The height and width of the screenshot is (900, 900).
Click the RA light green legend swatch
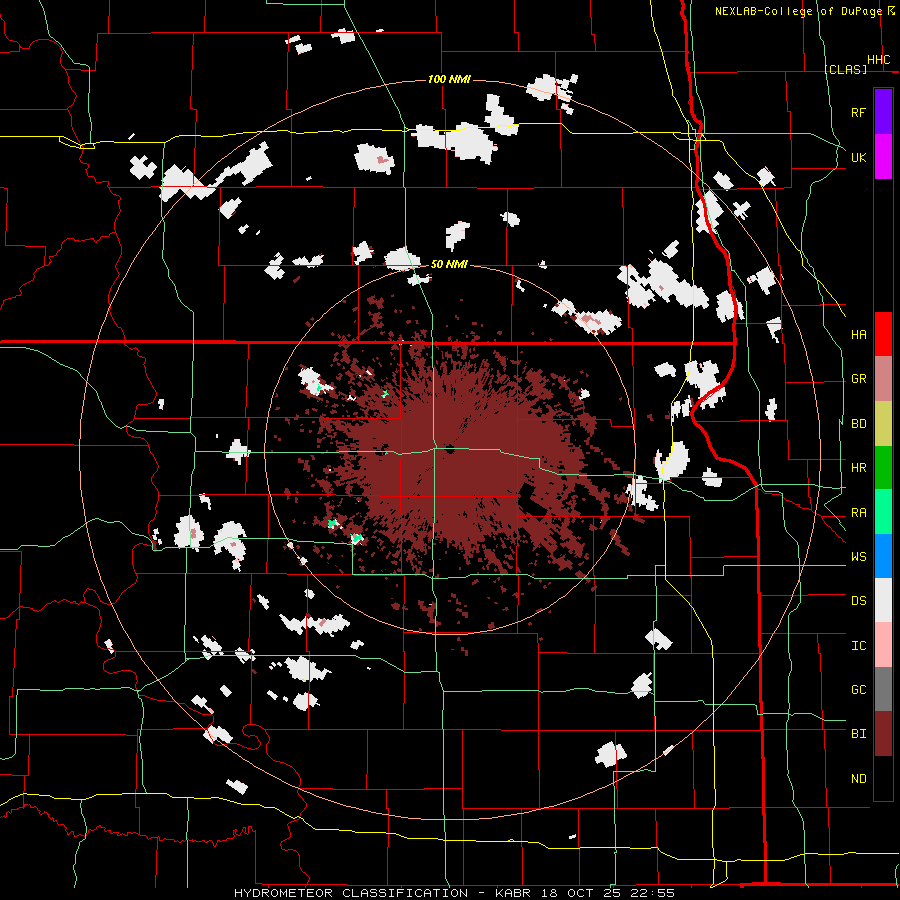tap(883, 511)
